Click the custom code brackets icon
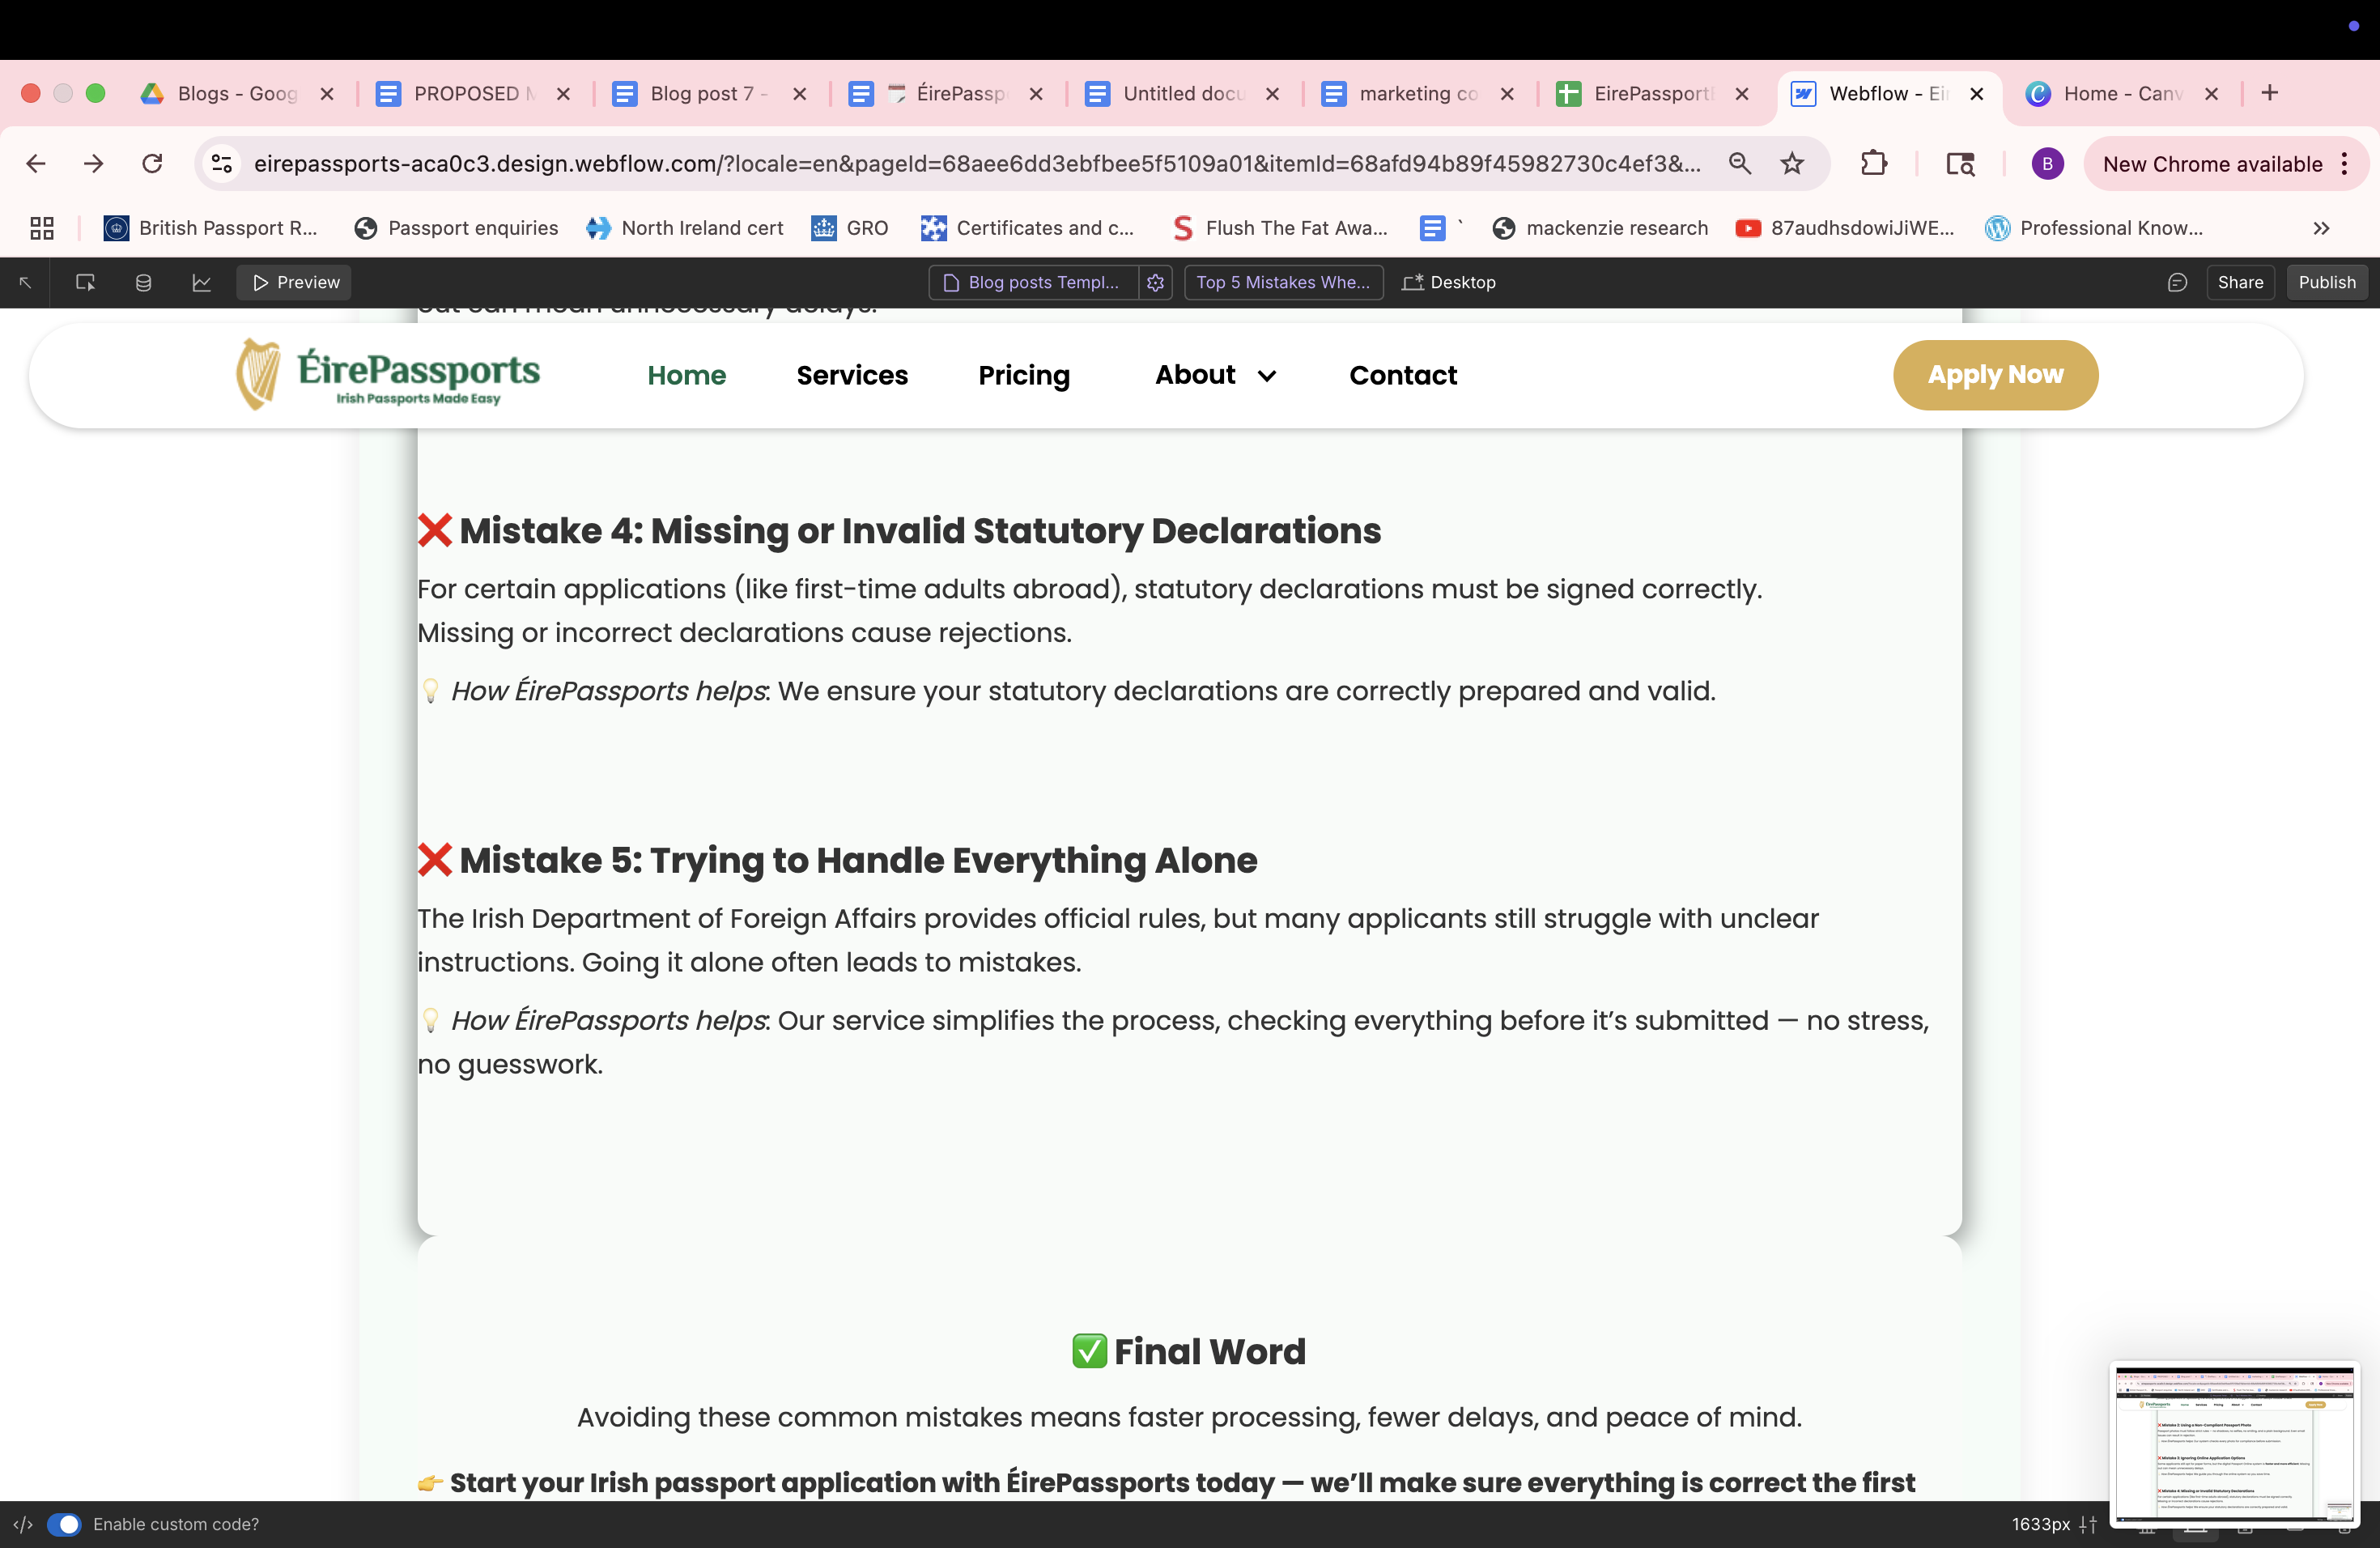 click(x=23, y=1524)
